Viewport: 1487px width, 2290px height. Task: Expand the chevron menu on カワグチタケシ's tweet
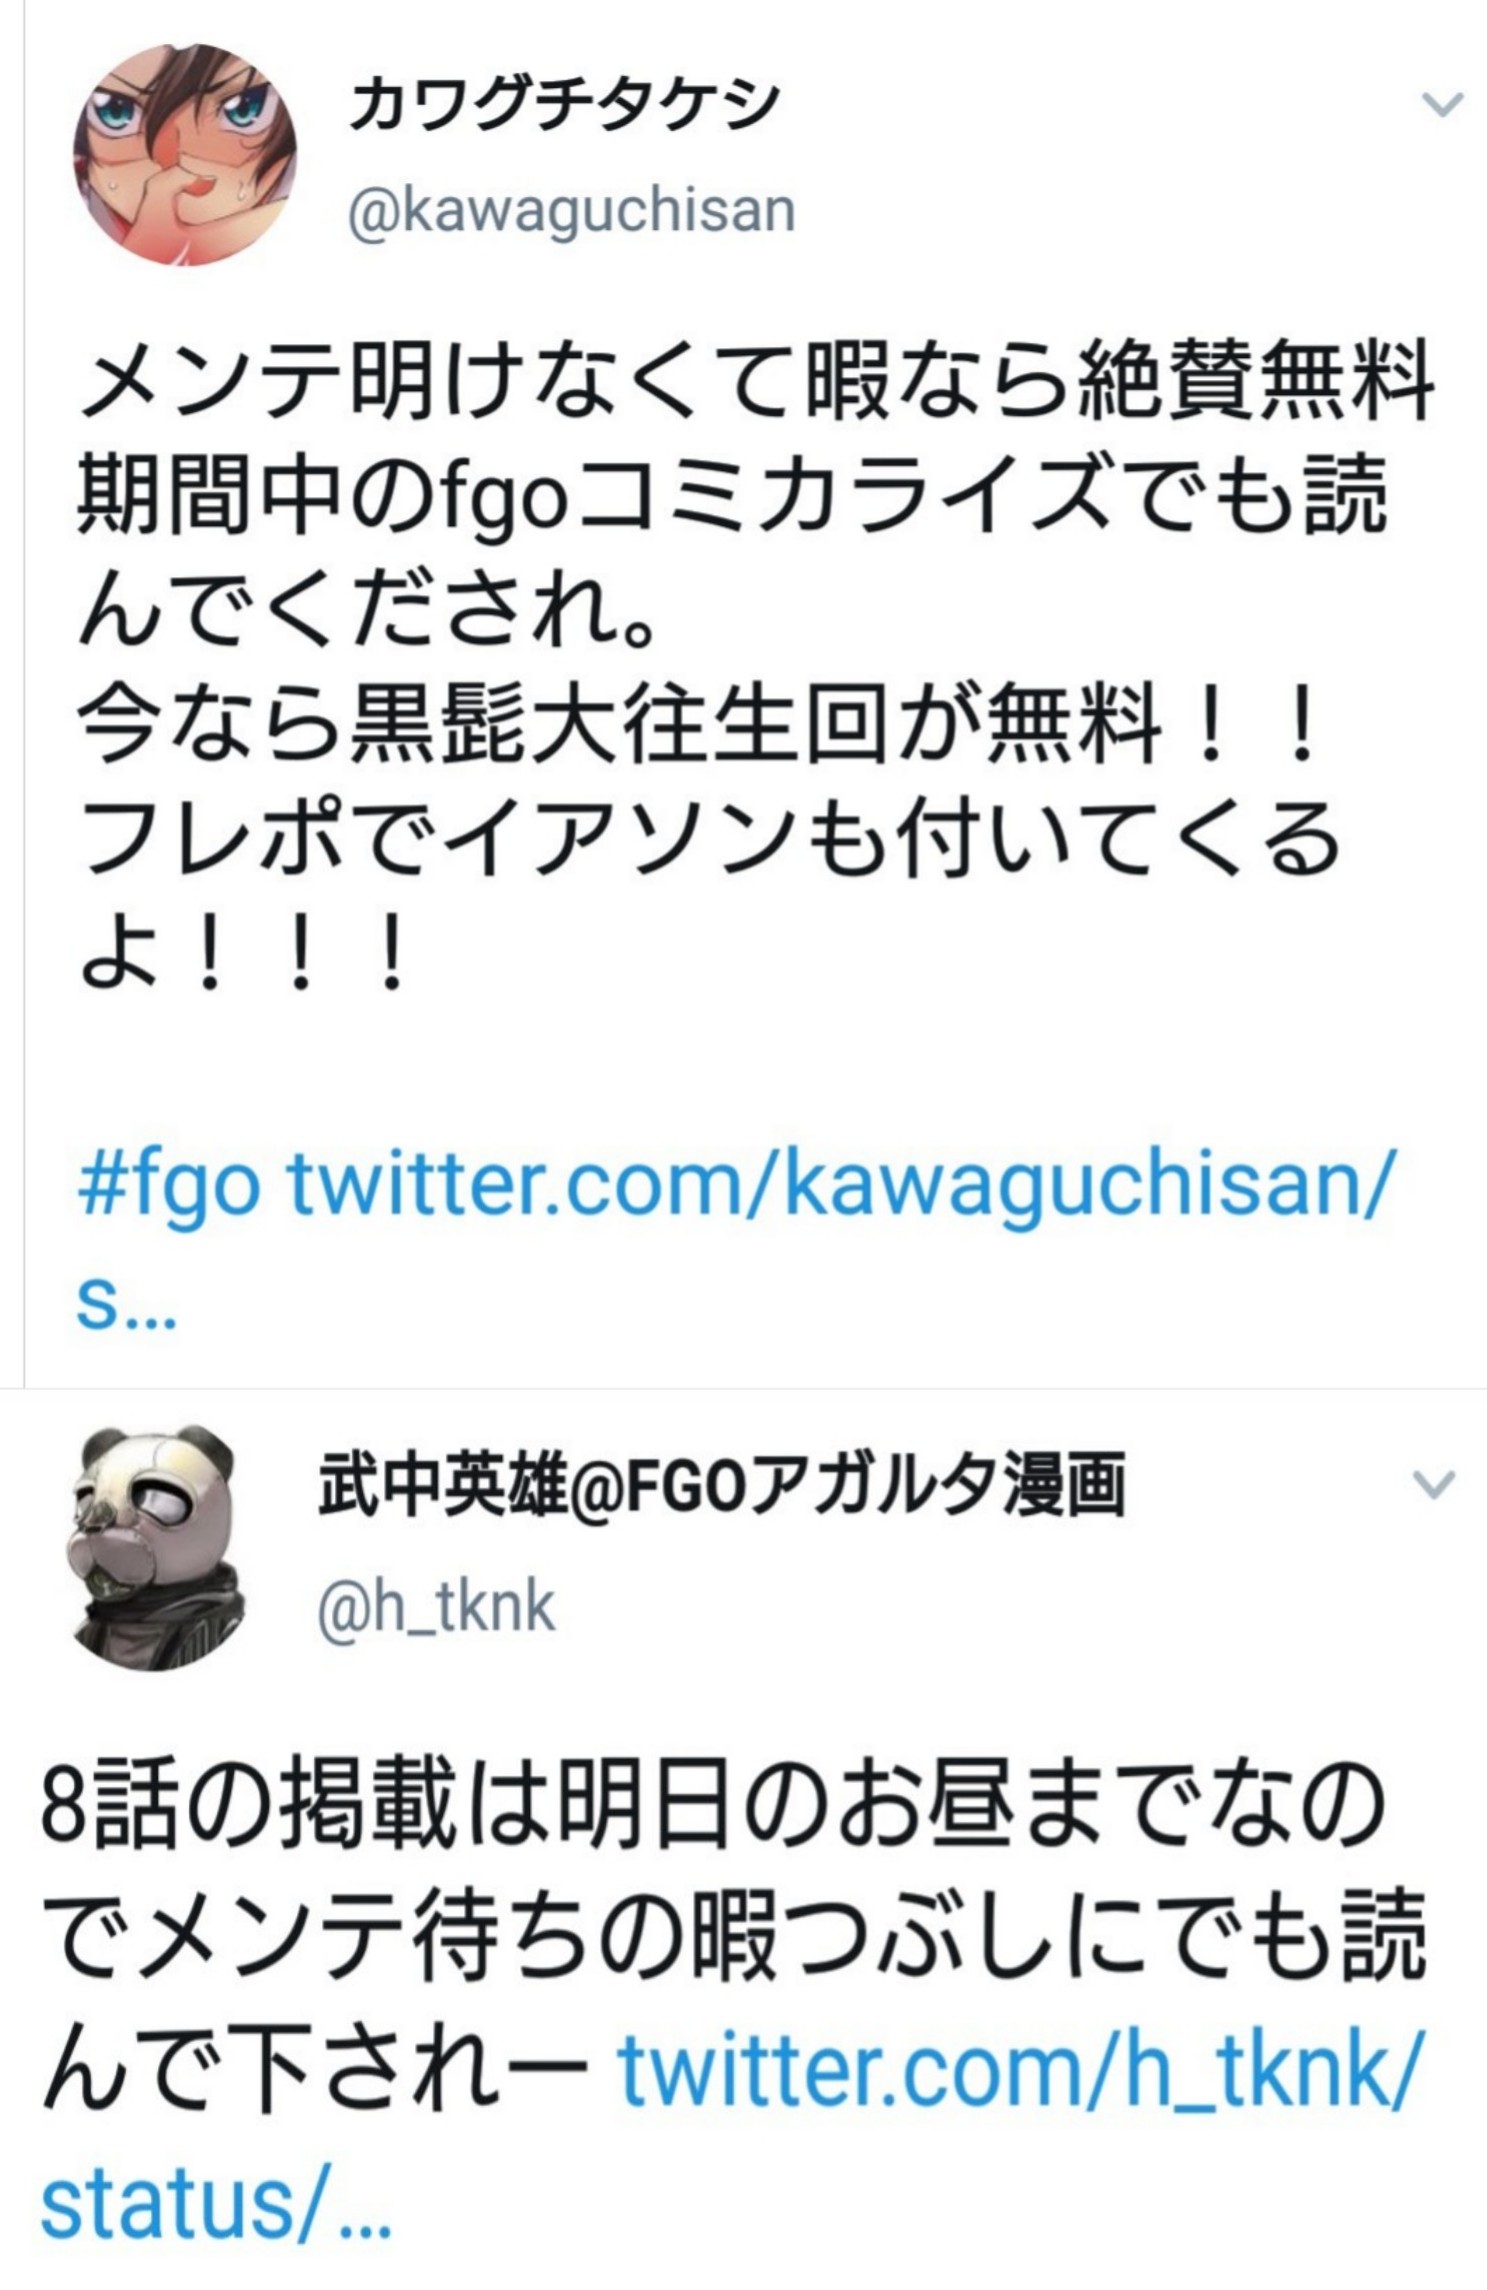(x=1442, y=103)
